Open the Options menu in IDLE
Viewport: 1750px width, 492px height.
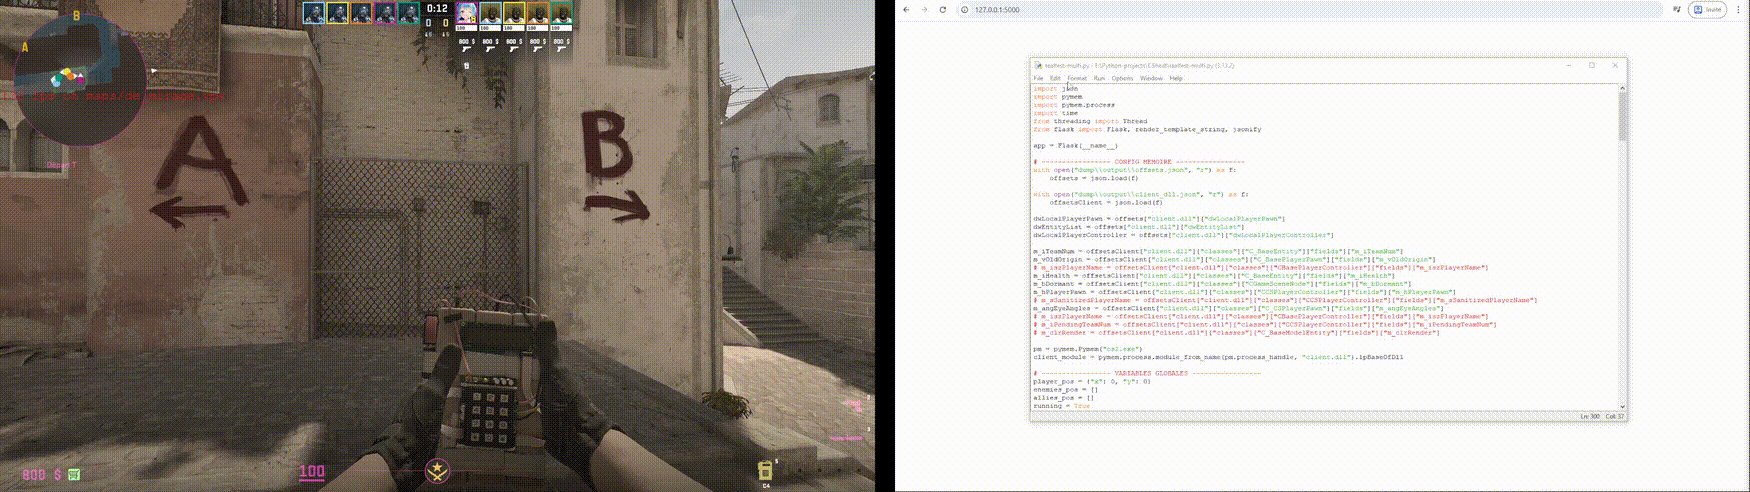click(1122, 78)
